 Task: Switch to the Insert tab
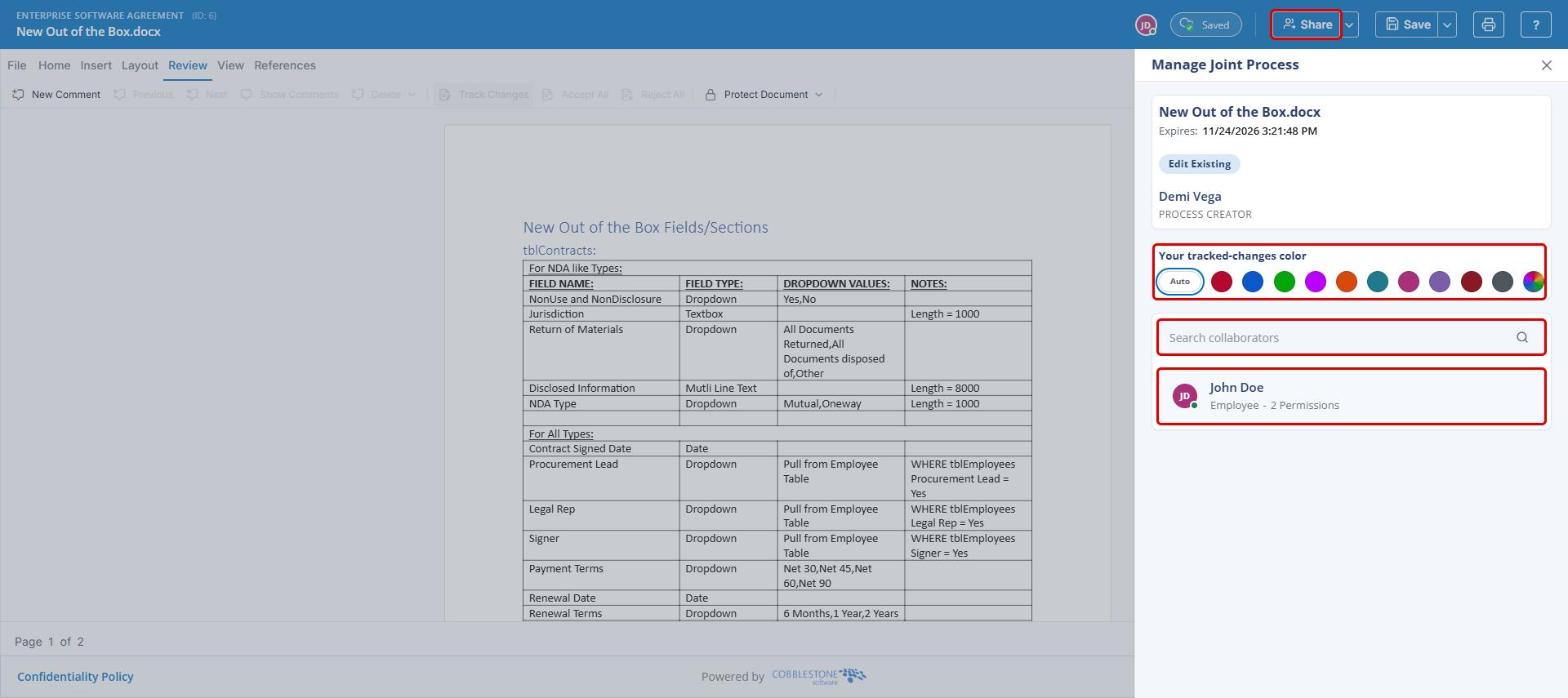(96, 65)
